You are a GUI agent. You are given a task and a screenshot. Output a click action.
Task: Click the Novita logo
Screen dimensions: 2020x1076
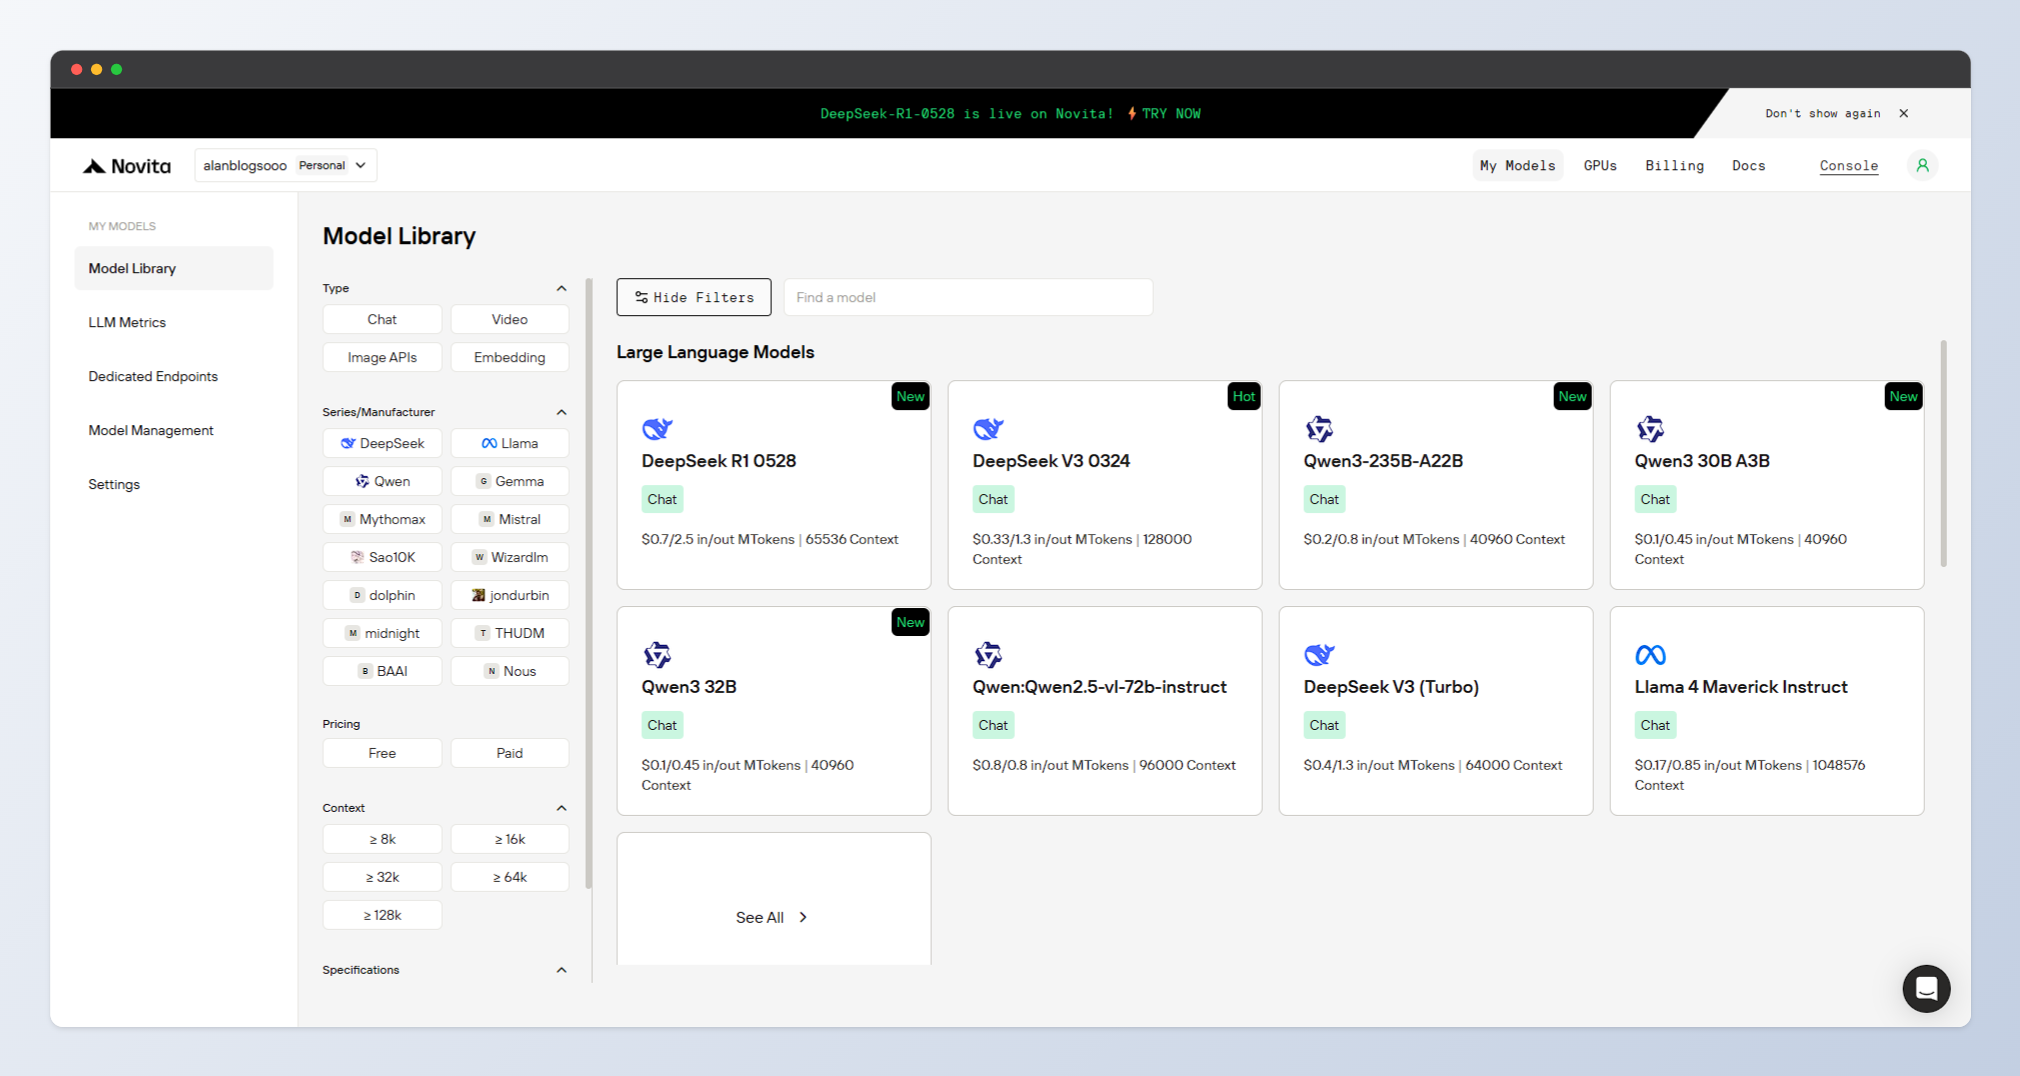127,166
